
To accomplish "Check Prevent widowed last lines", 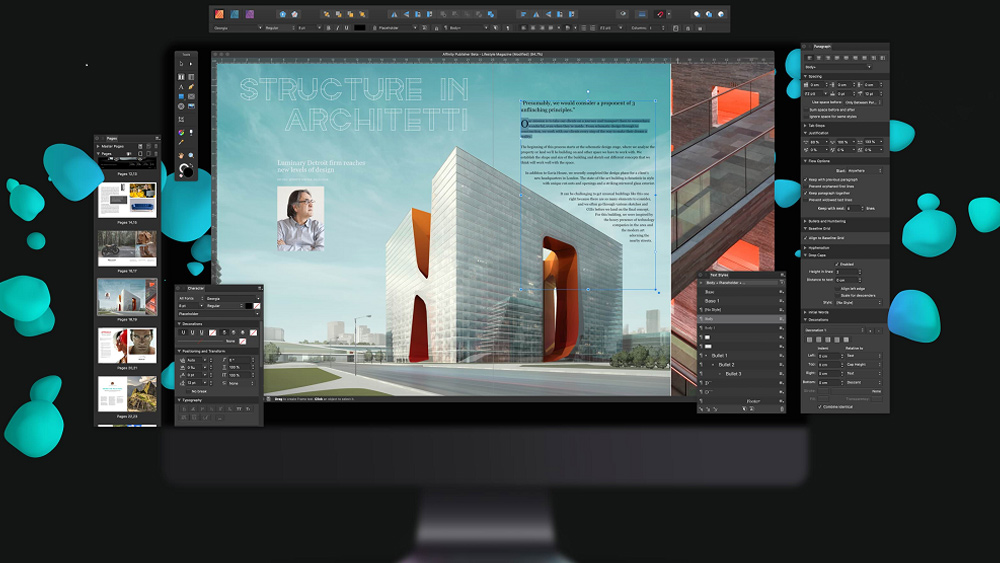I will tap(806, 200).
